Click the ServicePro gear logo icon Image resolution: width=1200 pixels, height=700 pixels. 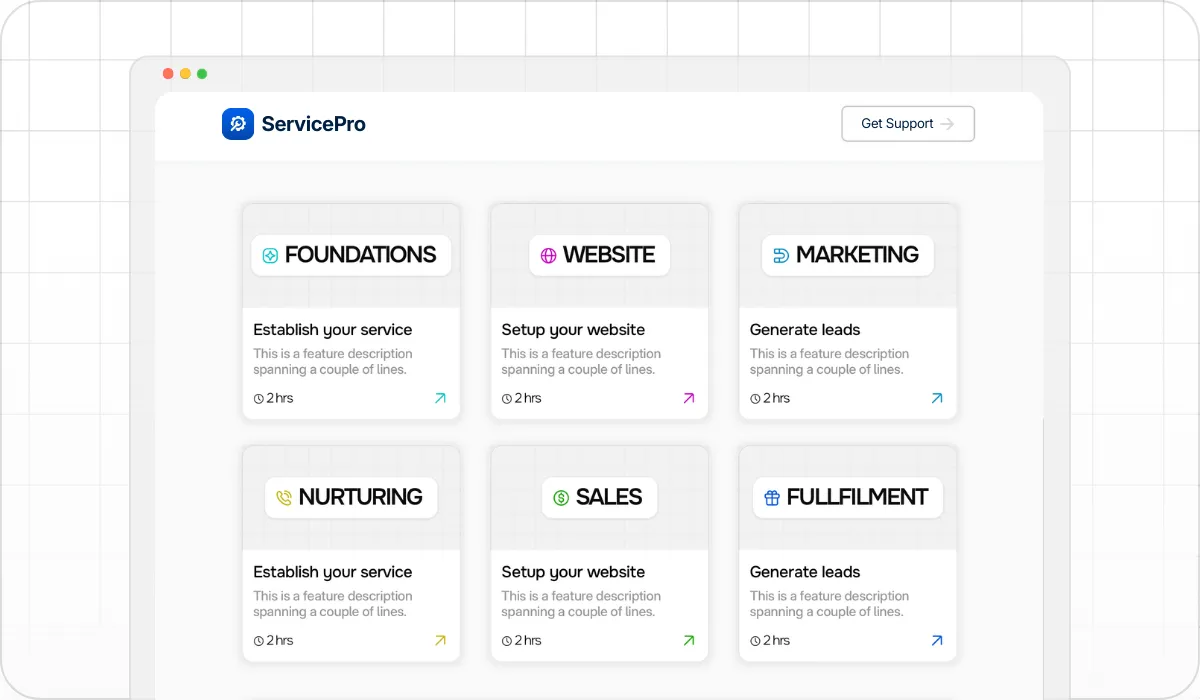point(238,124)
